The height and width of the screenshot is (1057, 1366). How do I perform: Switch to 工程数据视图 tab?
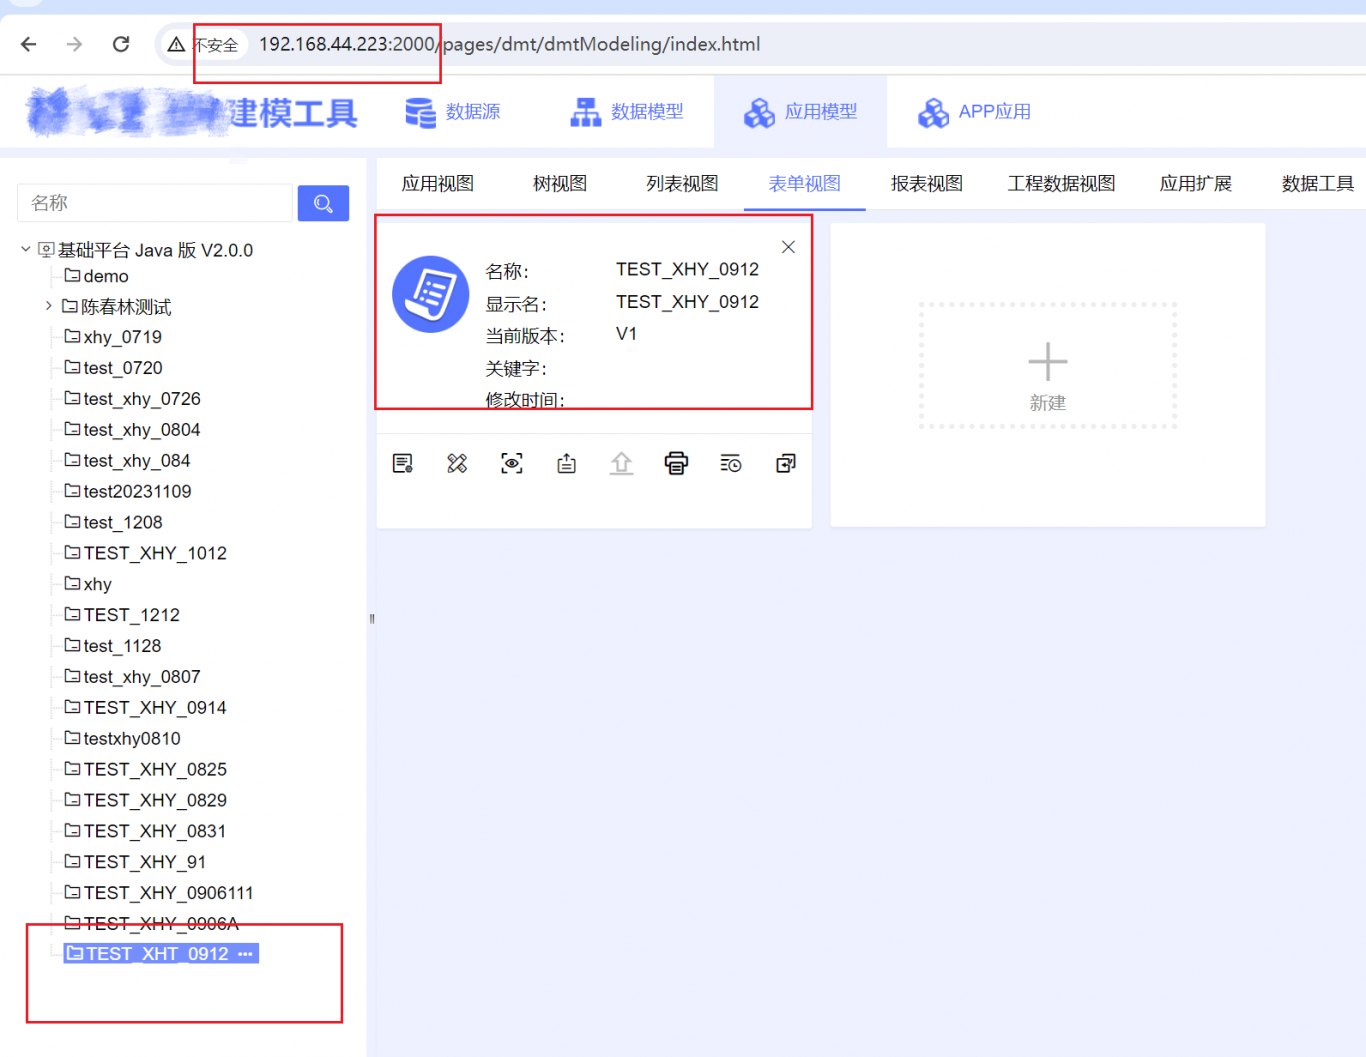click(x=1061, y=184)
